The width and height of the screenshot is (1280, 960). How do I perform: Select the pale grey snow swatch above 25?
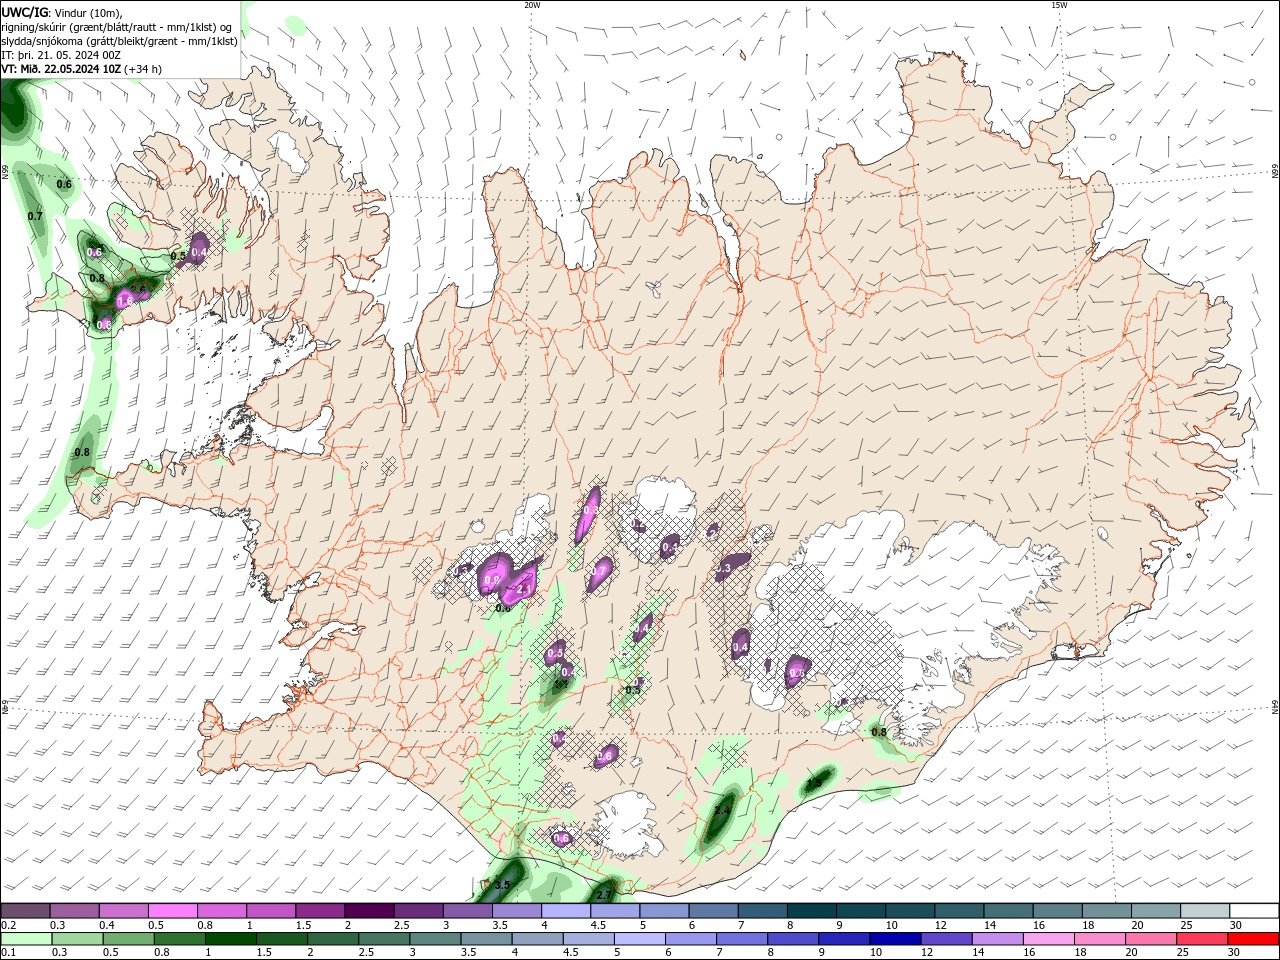pyautogui.click(x=1203, y=910)
